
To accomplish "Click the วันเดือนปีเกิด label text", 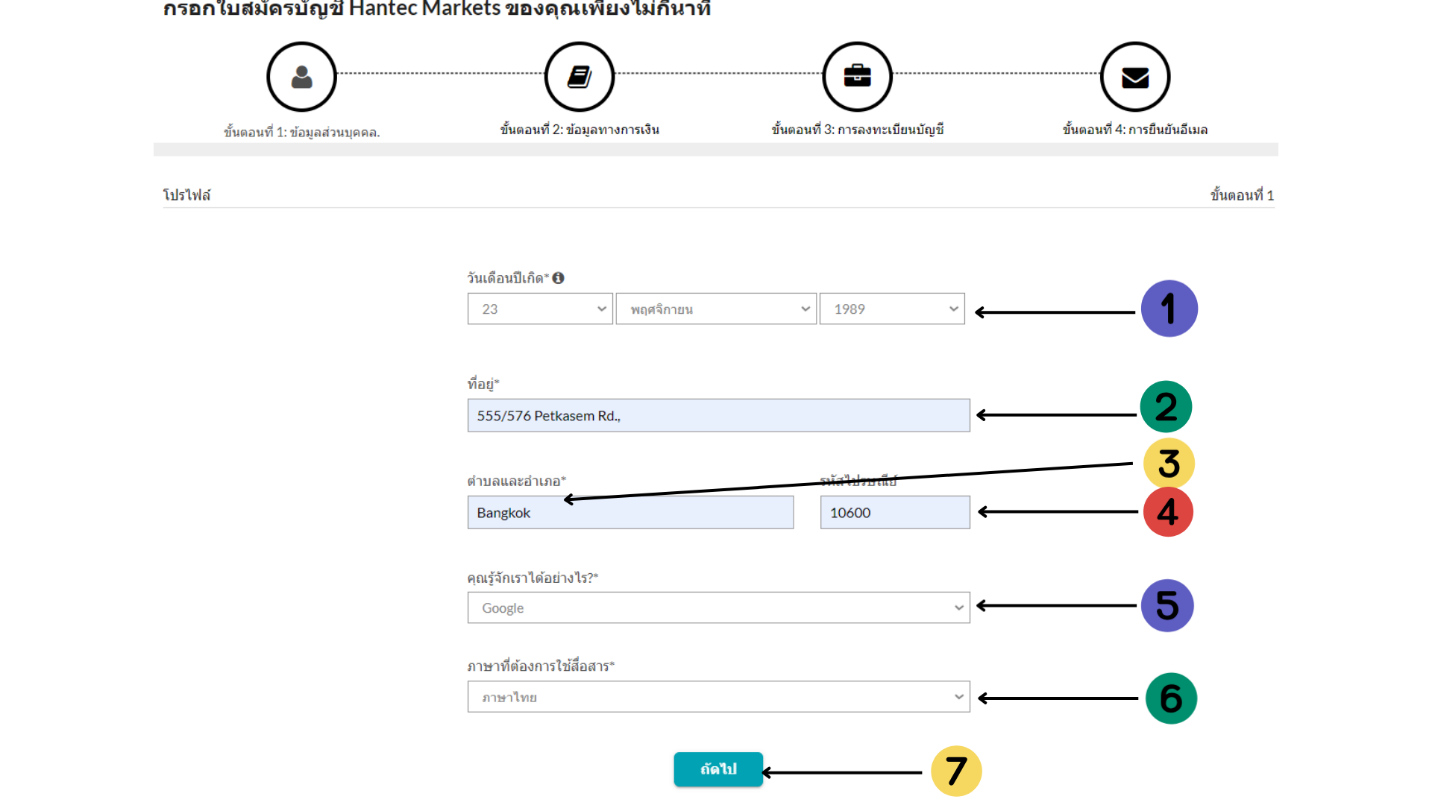I will 508,278.
